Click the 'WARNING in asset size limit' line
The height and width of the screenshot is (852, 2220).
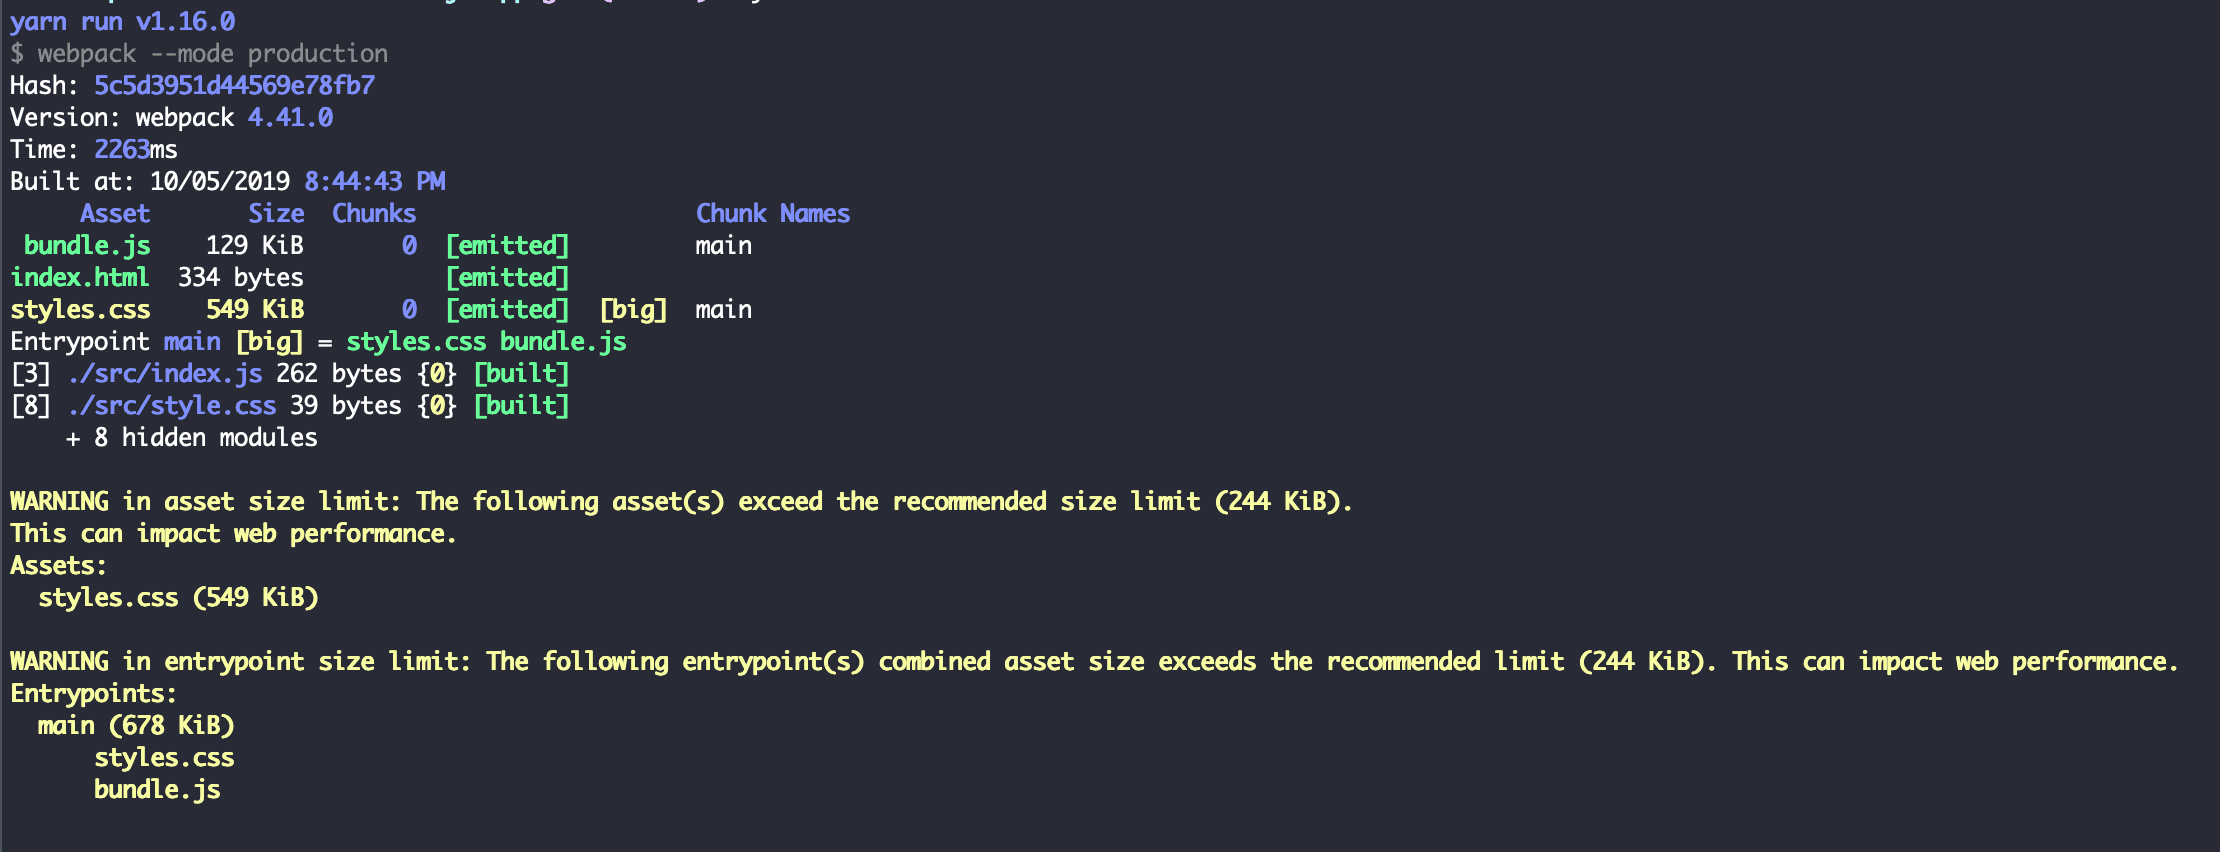coord(681,501)
